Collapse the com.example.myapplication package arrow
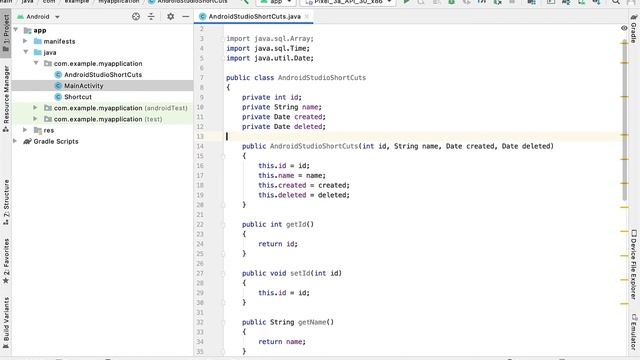Screen dimensions: 640x360 pyautogui.click(x=36, y=63)
